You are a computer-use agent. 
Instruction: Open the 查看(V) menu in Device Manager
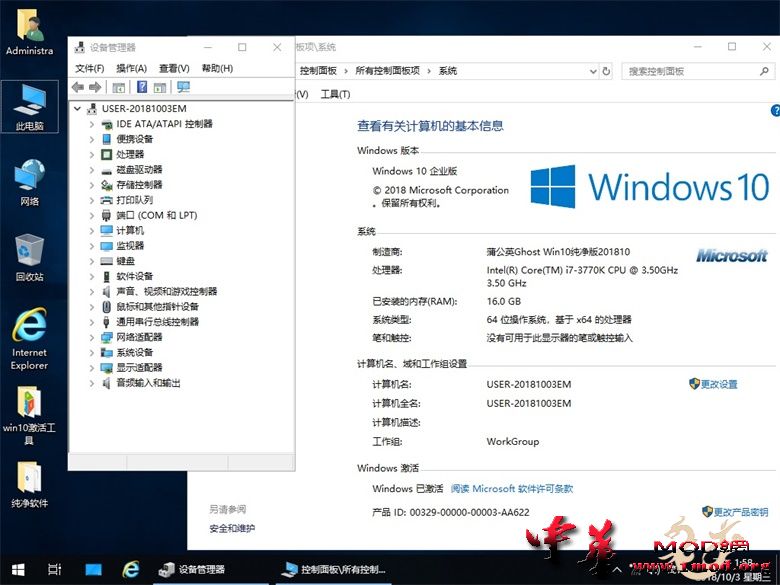pos(174,68)
